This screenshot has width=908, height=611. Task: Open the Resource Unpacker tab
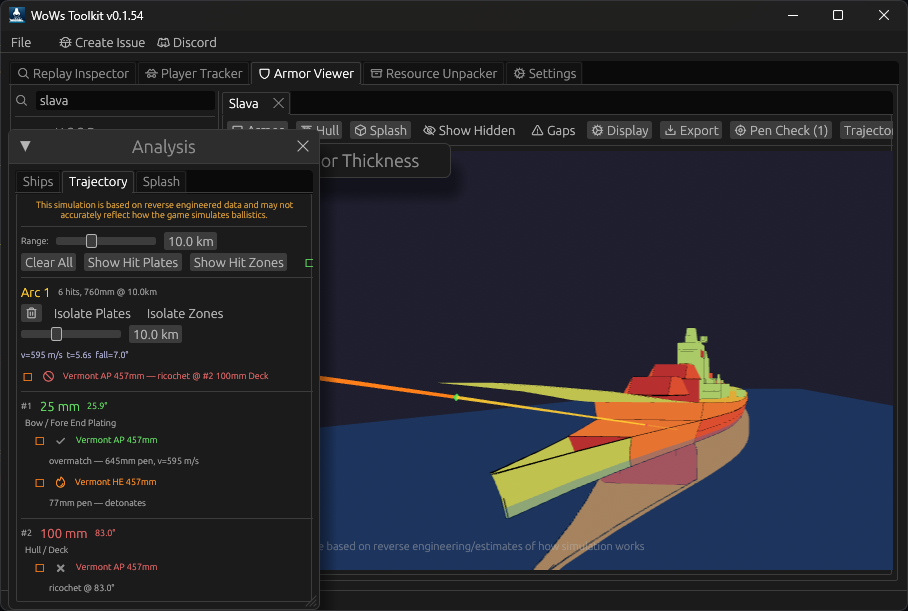click(x=433, y=73)
